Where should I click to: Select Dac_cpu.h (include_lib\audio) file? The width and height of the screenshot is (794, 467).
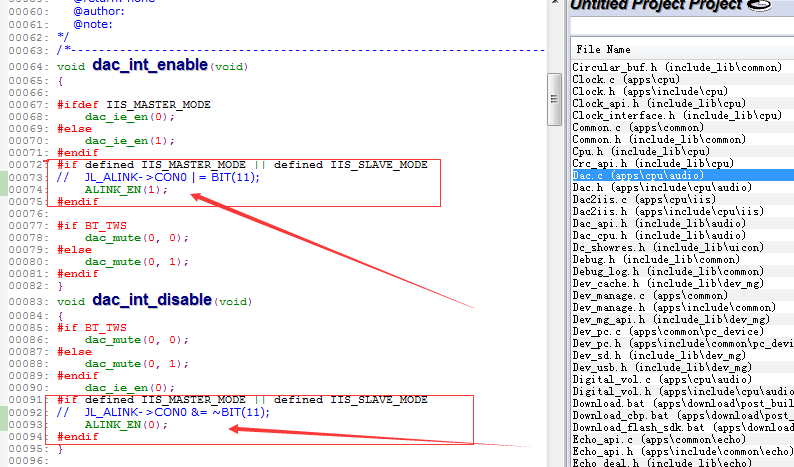click(x=659, y=236)
